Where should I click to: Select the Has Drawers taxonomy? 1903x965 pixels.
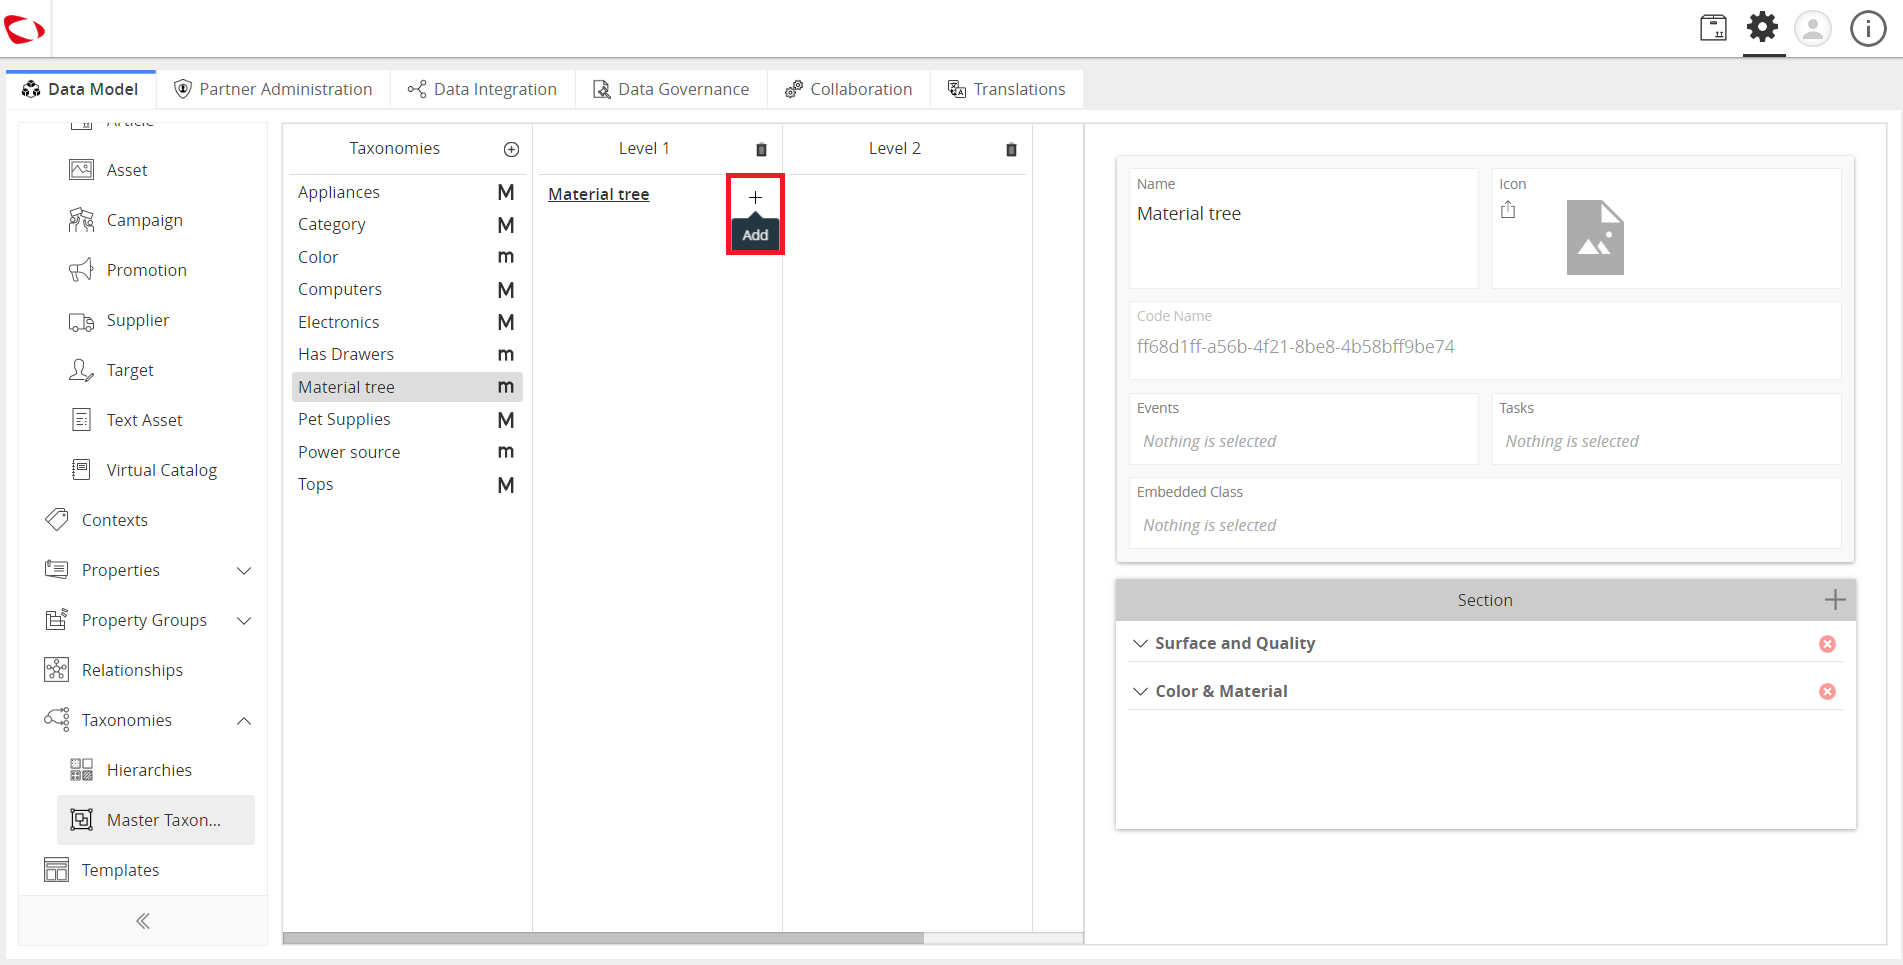[407, 354]
